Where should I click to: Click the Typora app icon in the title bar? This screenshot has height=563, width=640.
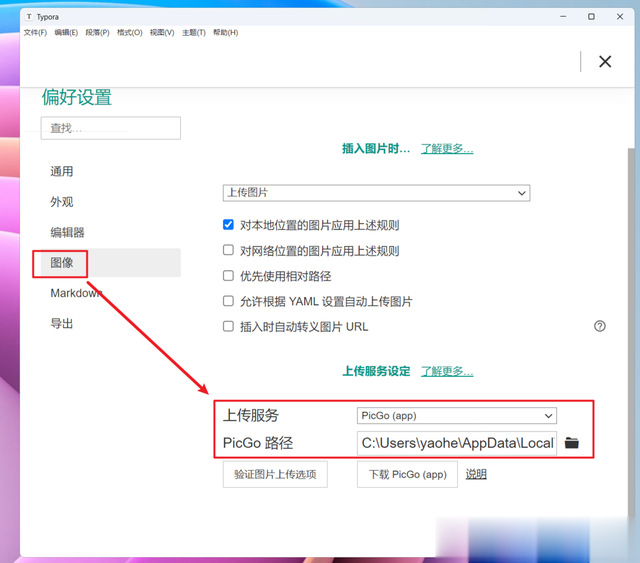29,17
